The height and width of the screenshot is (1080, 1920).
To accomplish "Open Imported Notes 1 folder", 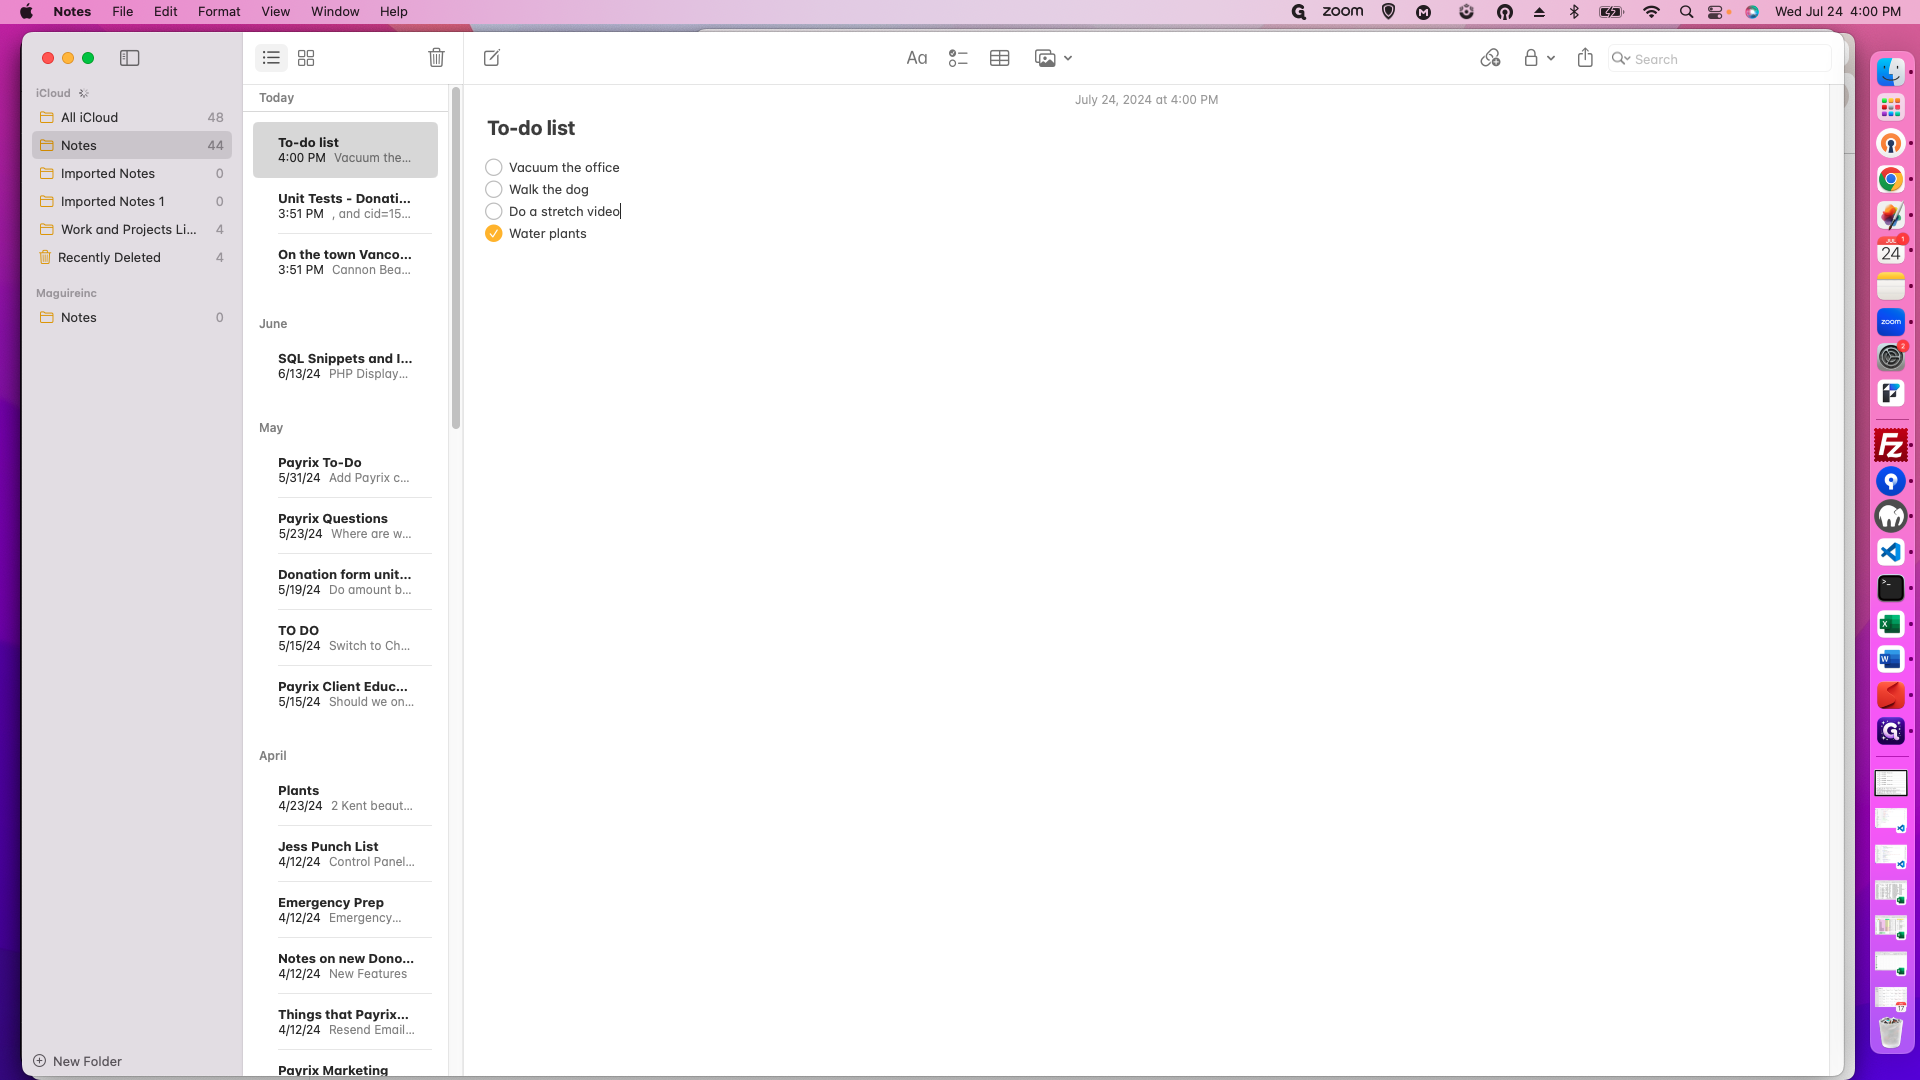I will pos(132,201).
